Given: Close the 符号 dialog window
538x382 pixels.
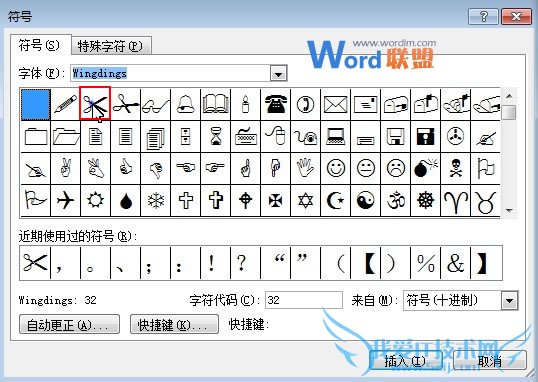Looking at the screenshot, I should coord(516,16).
